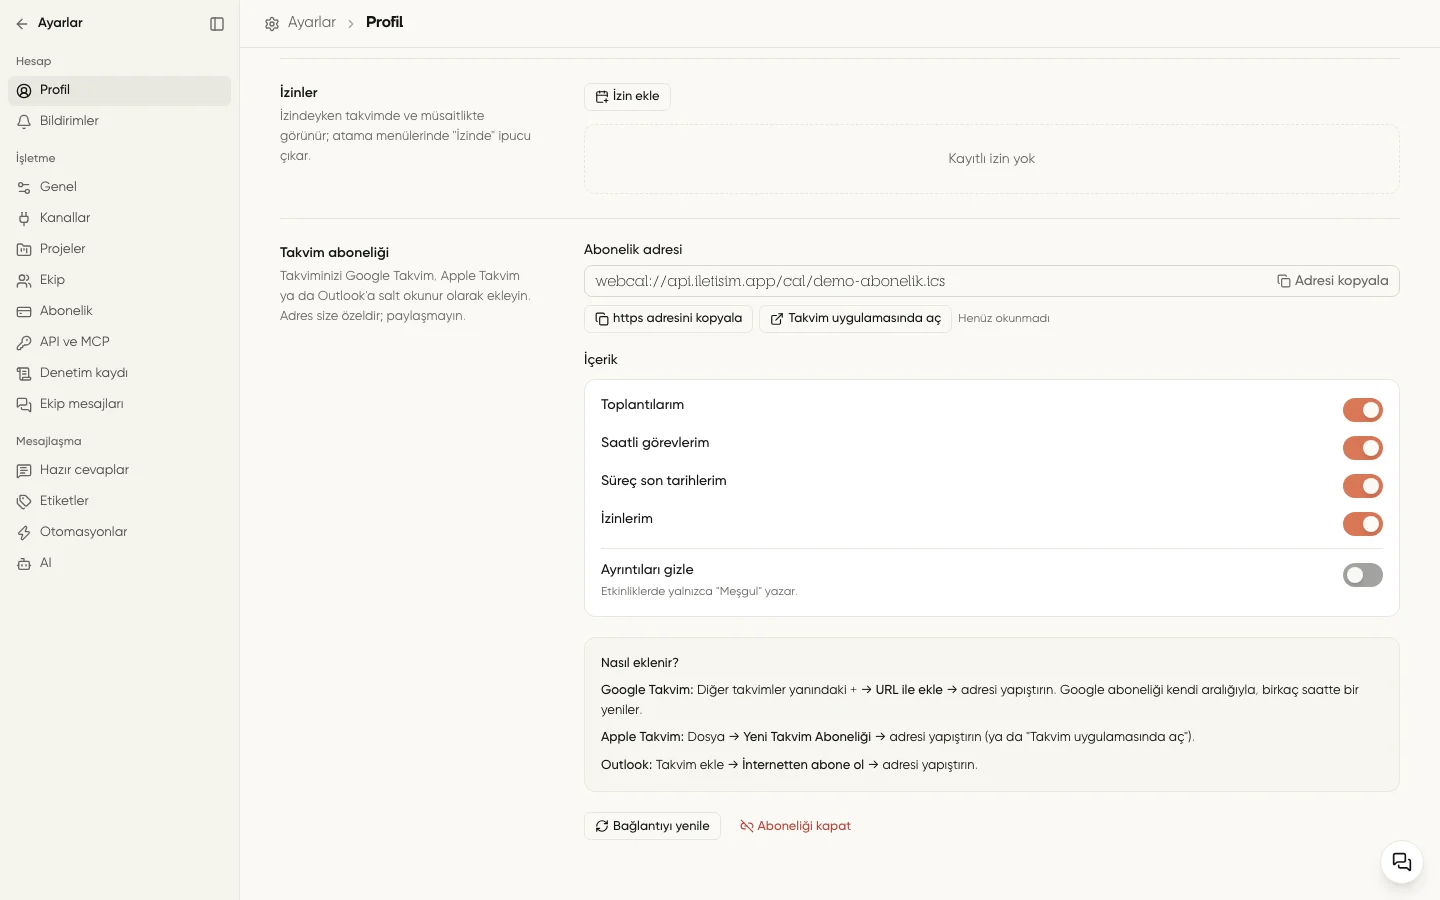Click the Genel settings sliders icon
Viewport: 1440px width, 900px height.
[24, 188]
